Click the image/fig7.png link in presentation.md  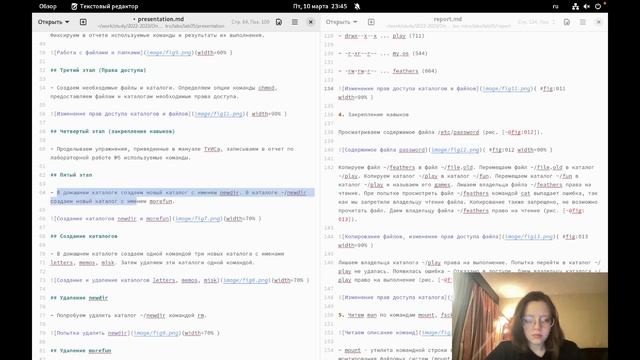pos(198,219)
